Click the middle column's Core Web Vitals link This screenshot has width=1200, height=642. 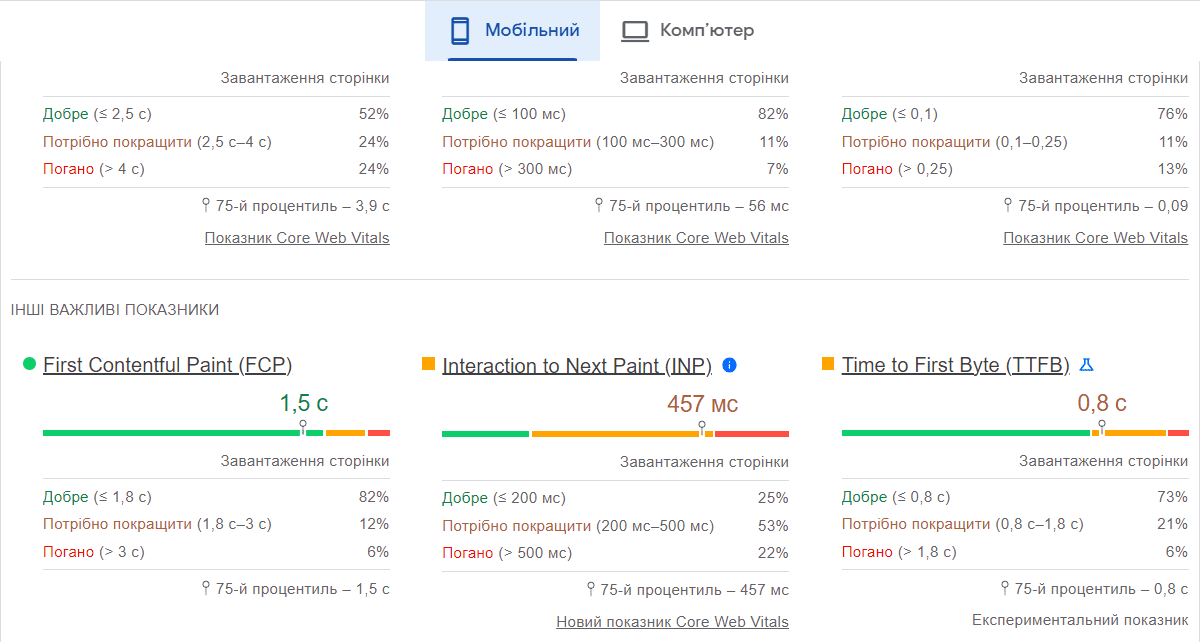coord(696,237)
